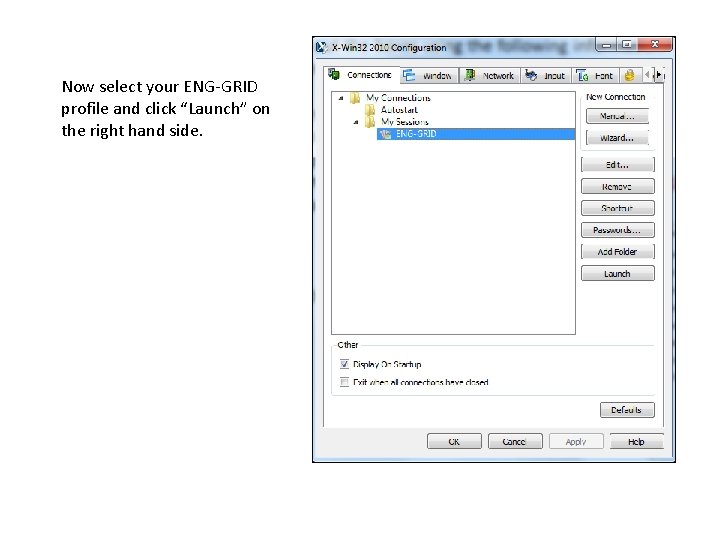Close the X-Win32 Configuration window
This screenshot has width=720, height=540.
tap(655, 45)
